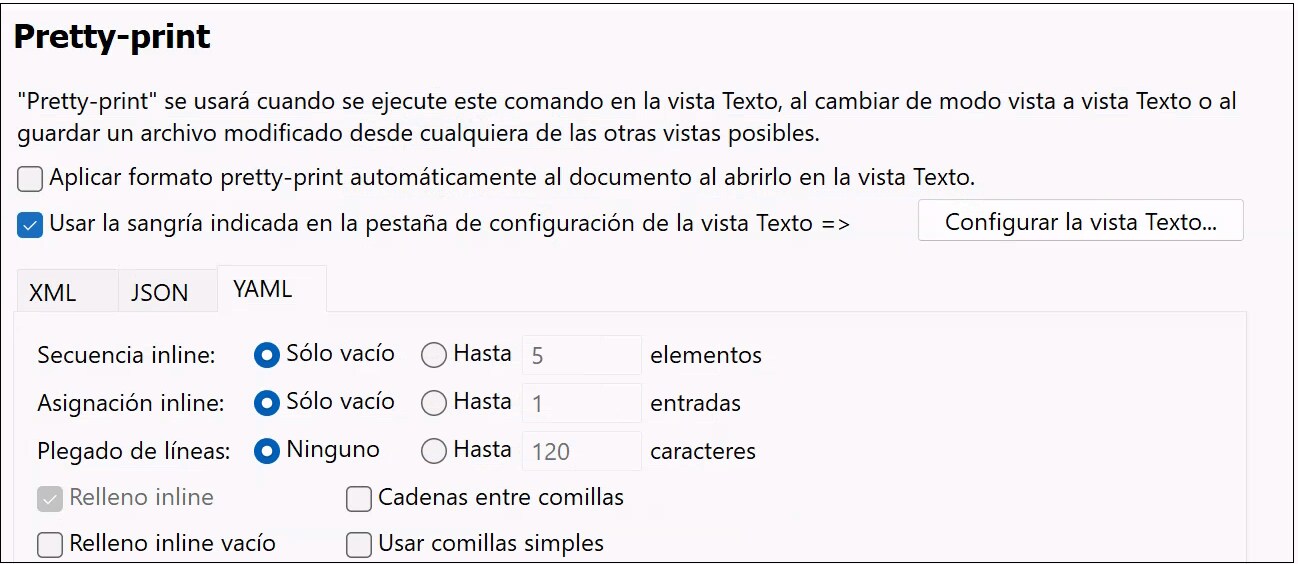Click the Pretty-print section heading
This screenshot has width=1298, height=564.
tap(112, 37)
